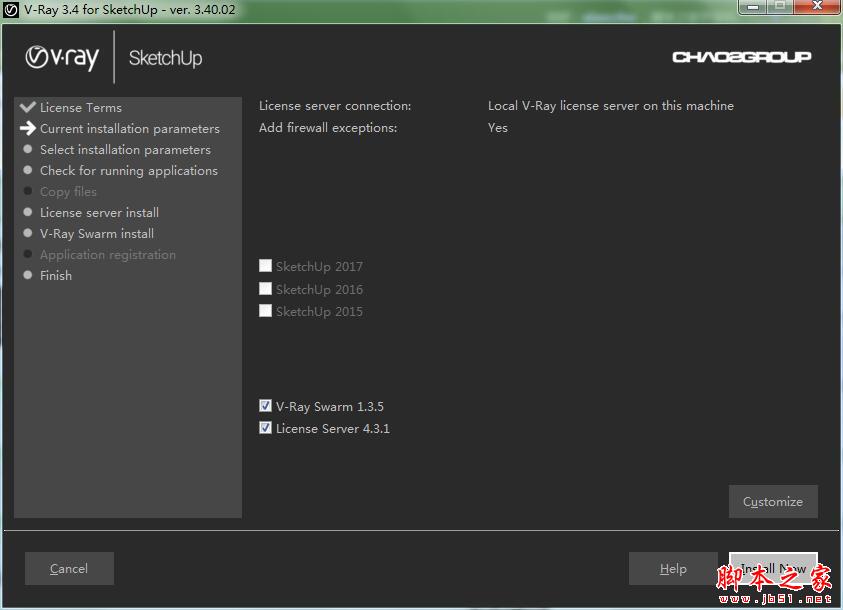Select the Copy files step
Viewport: 843px width, 610px height.
tap(68, 191)
